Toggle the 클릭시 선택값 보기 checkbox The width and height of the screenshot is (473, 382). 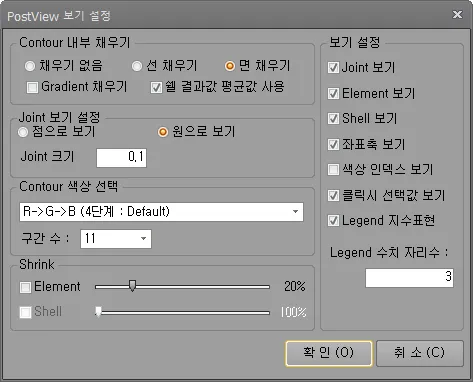(333, 195)
